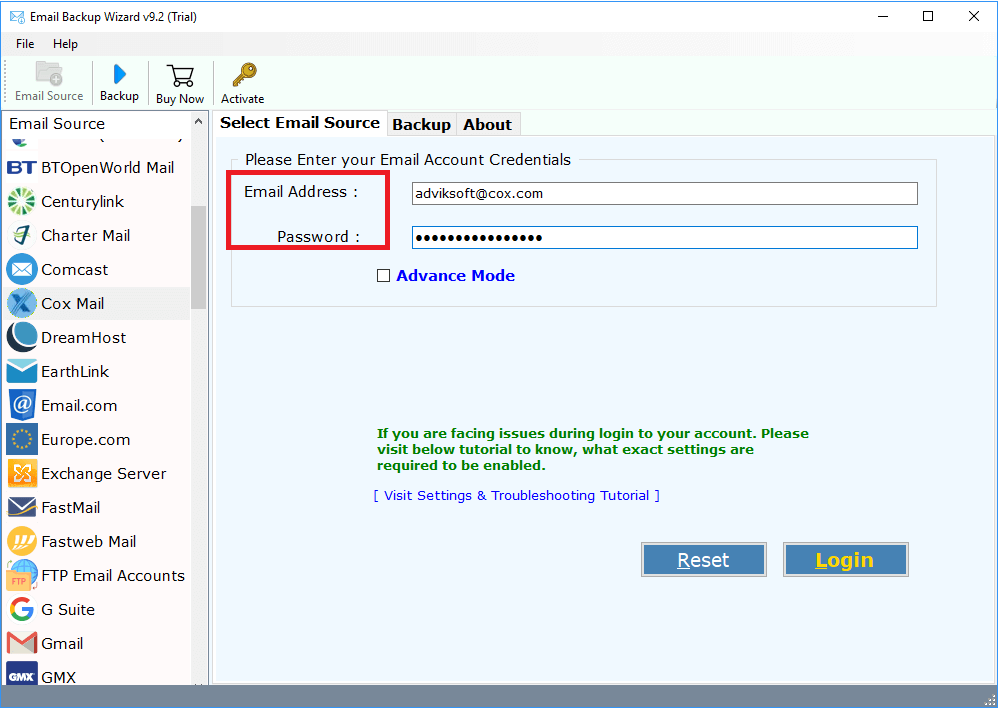Select Cox Mail in source list
The width and height of the screenshot is (998, 708).
pyautogui.click(x=97, y=304)
